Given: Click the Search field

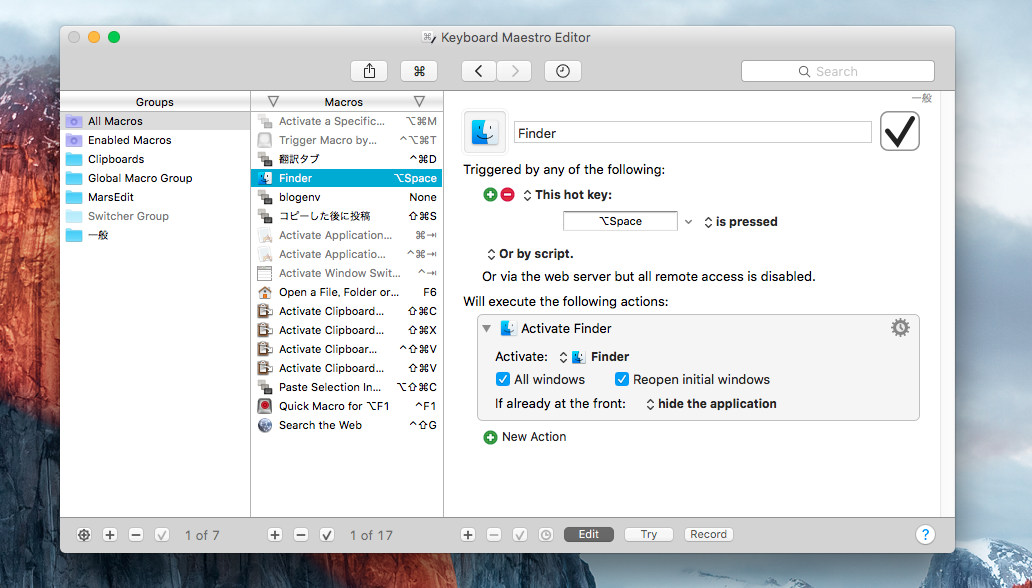Looking at the screenshot, I should pyautogui.click(x=837, y=71).
